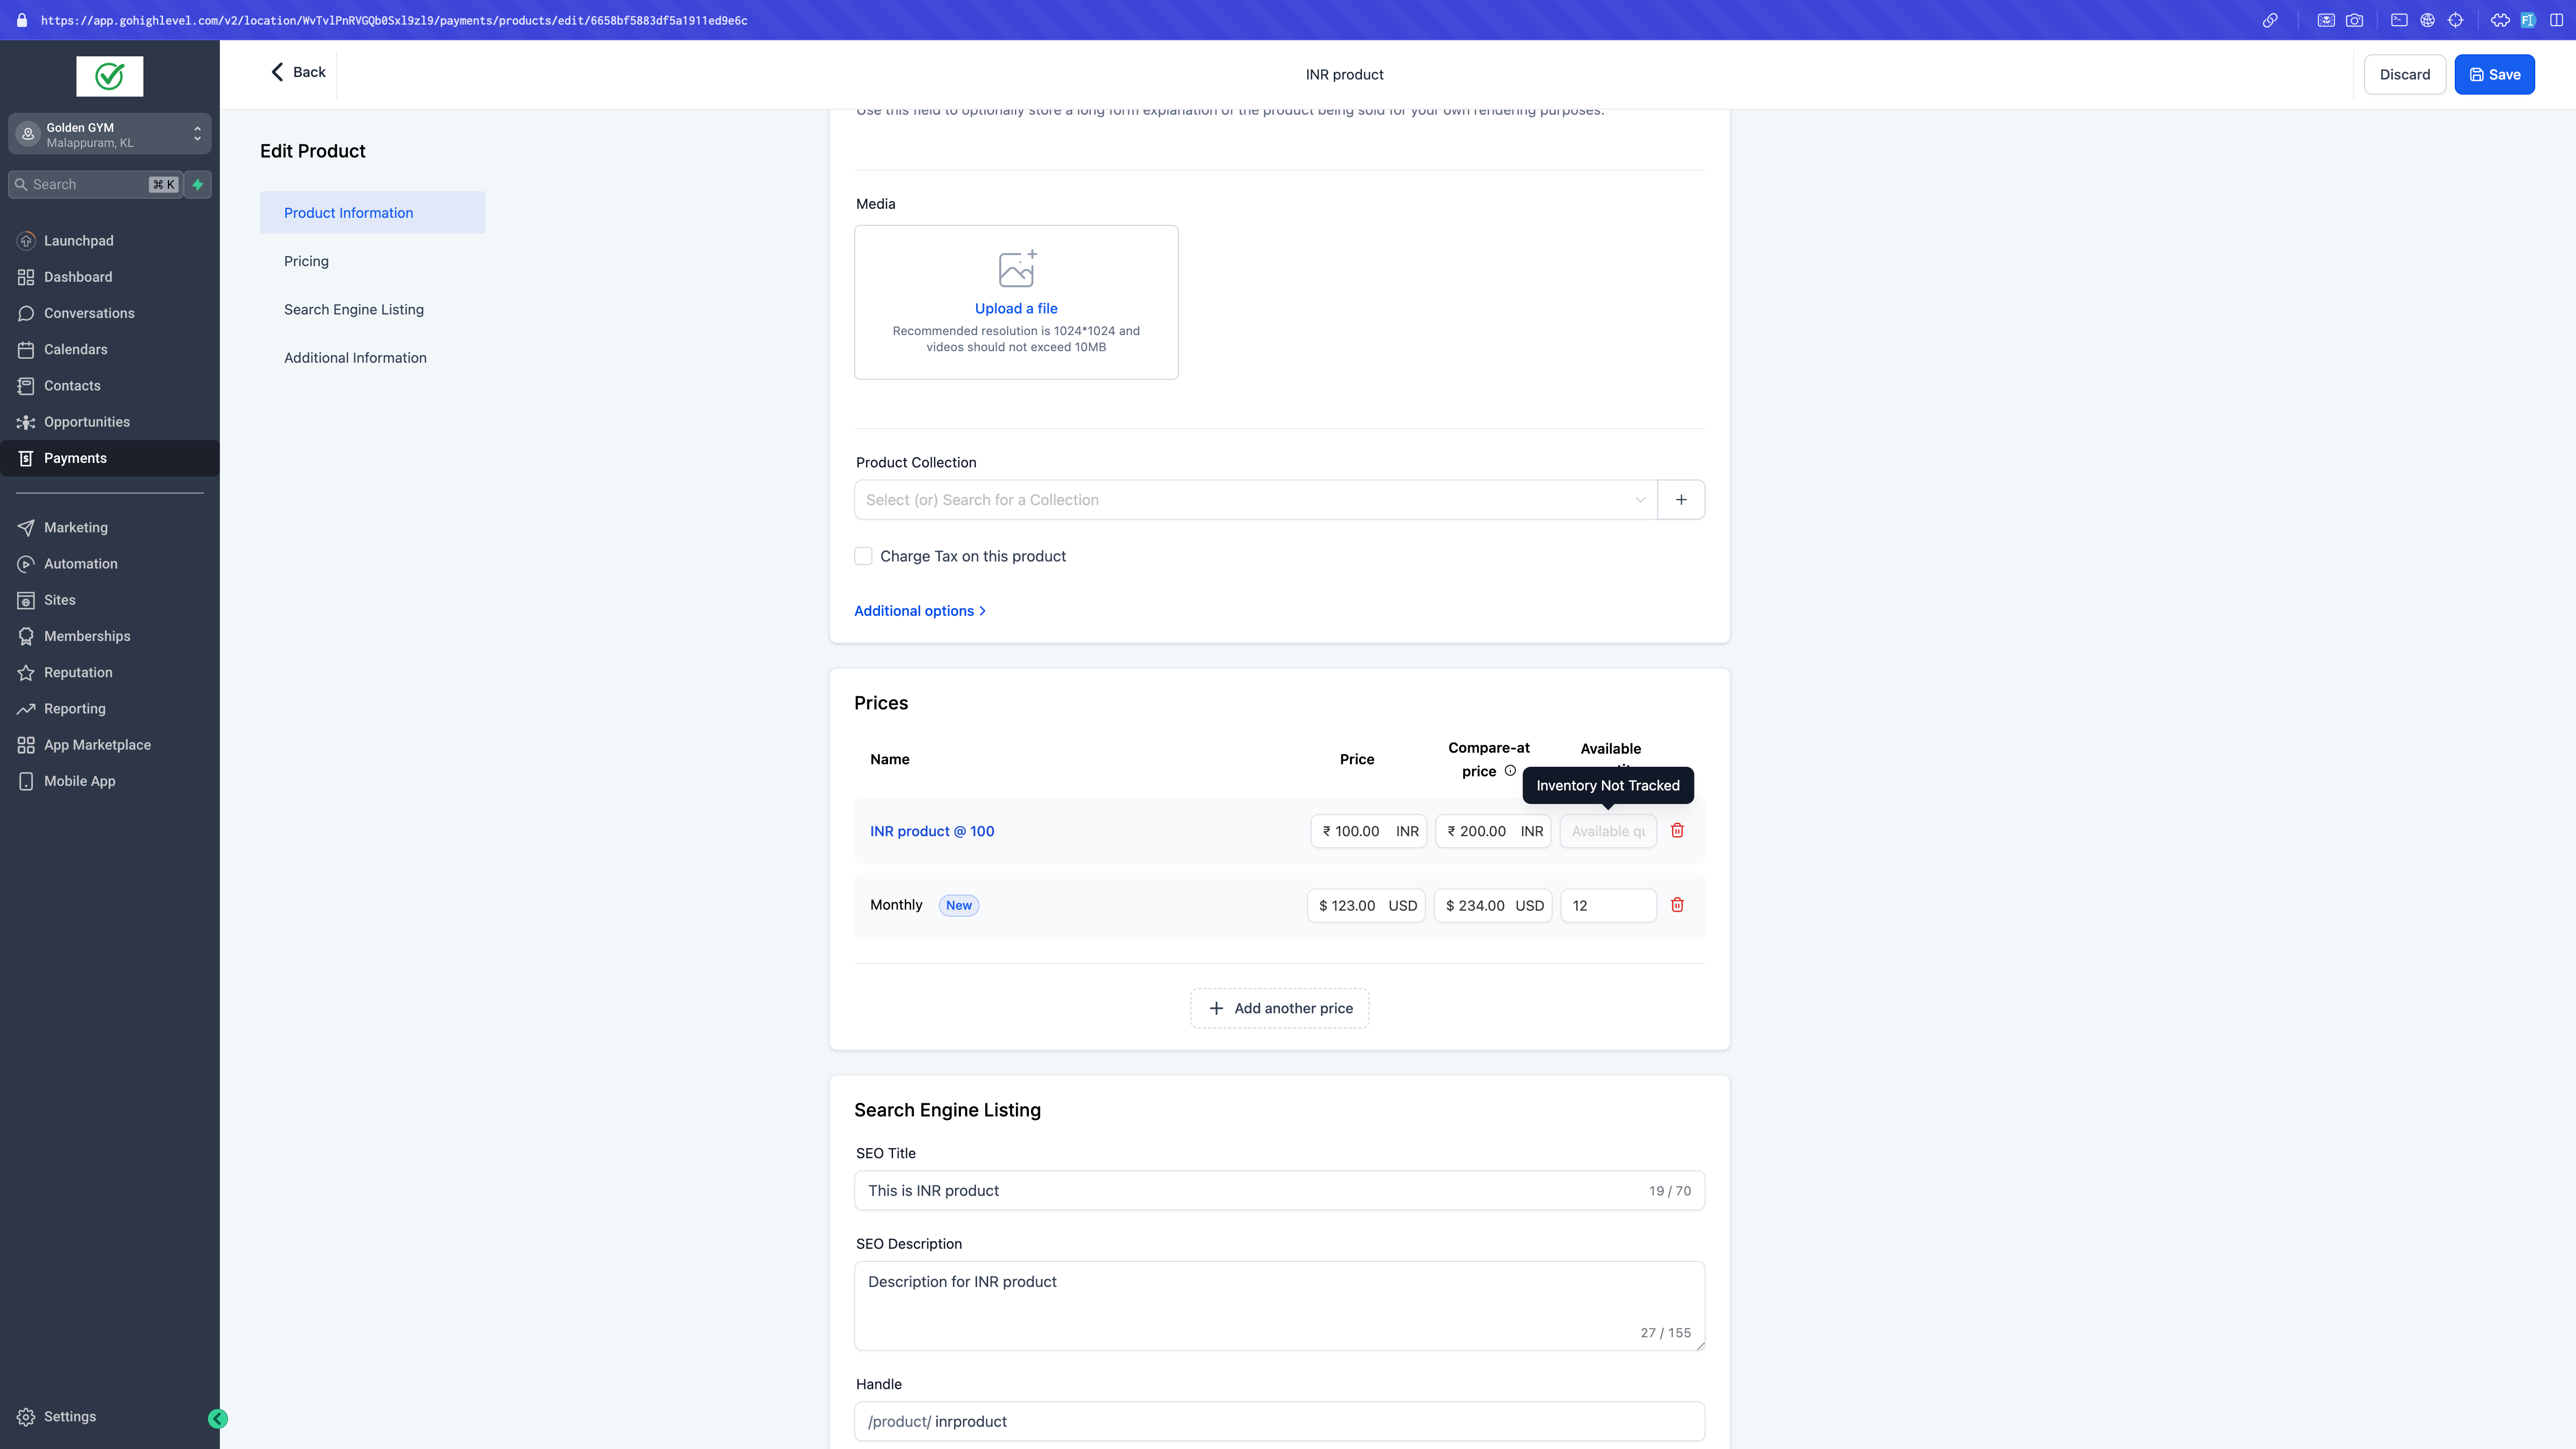The width and height of the screenshot is (2576, 1449).
Task: Discard the product changes
Action: click(2404, 75)
